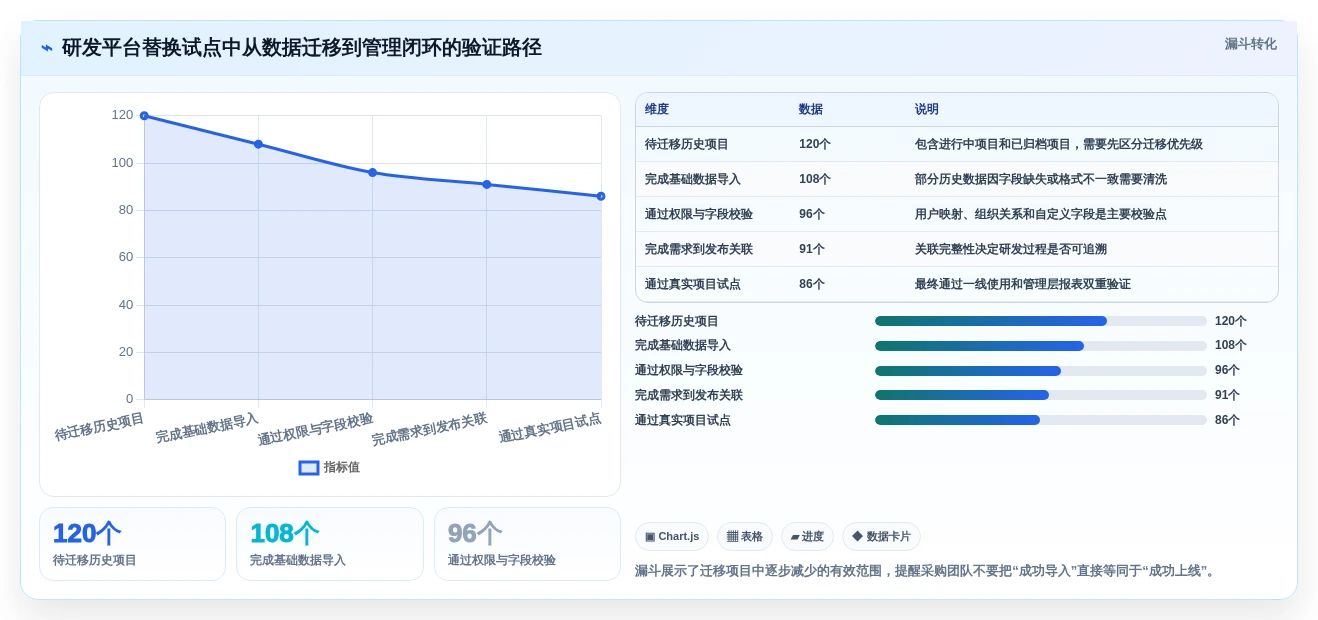This screenshot has height=620, width=1318.
Task: Click the progress bar for 完成基础数据导入
Action: pos(1041,346)
